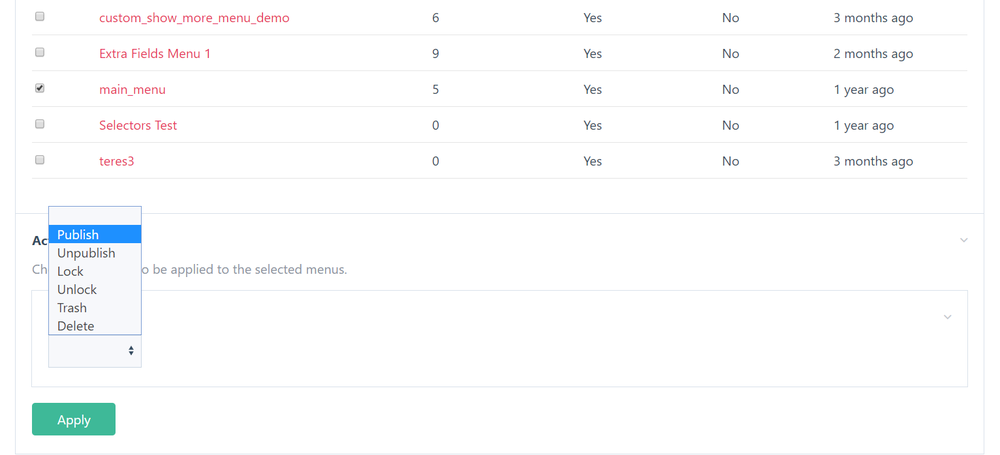Pick the Lock action option

click(x=95, y=271)
